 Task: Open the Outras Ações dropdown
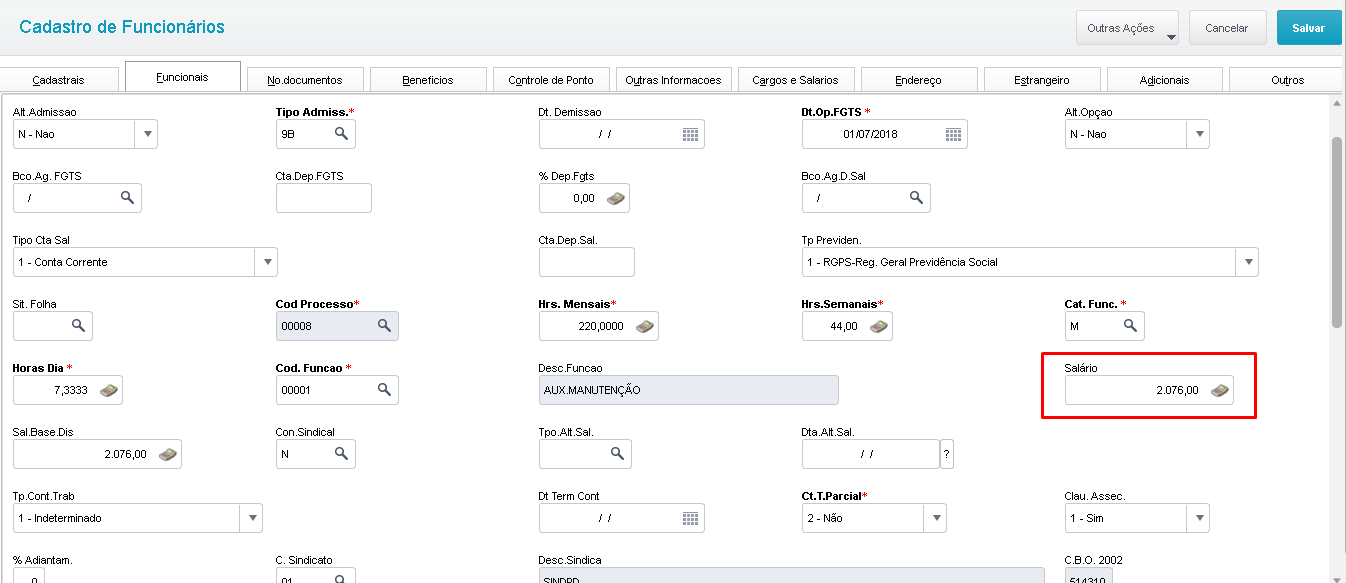pos(1127,28)
